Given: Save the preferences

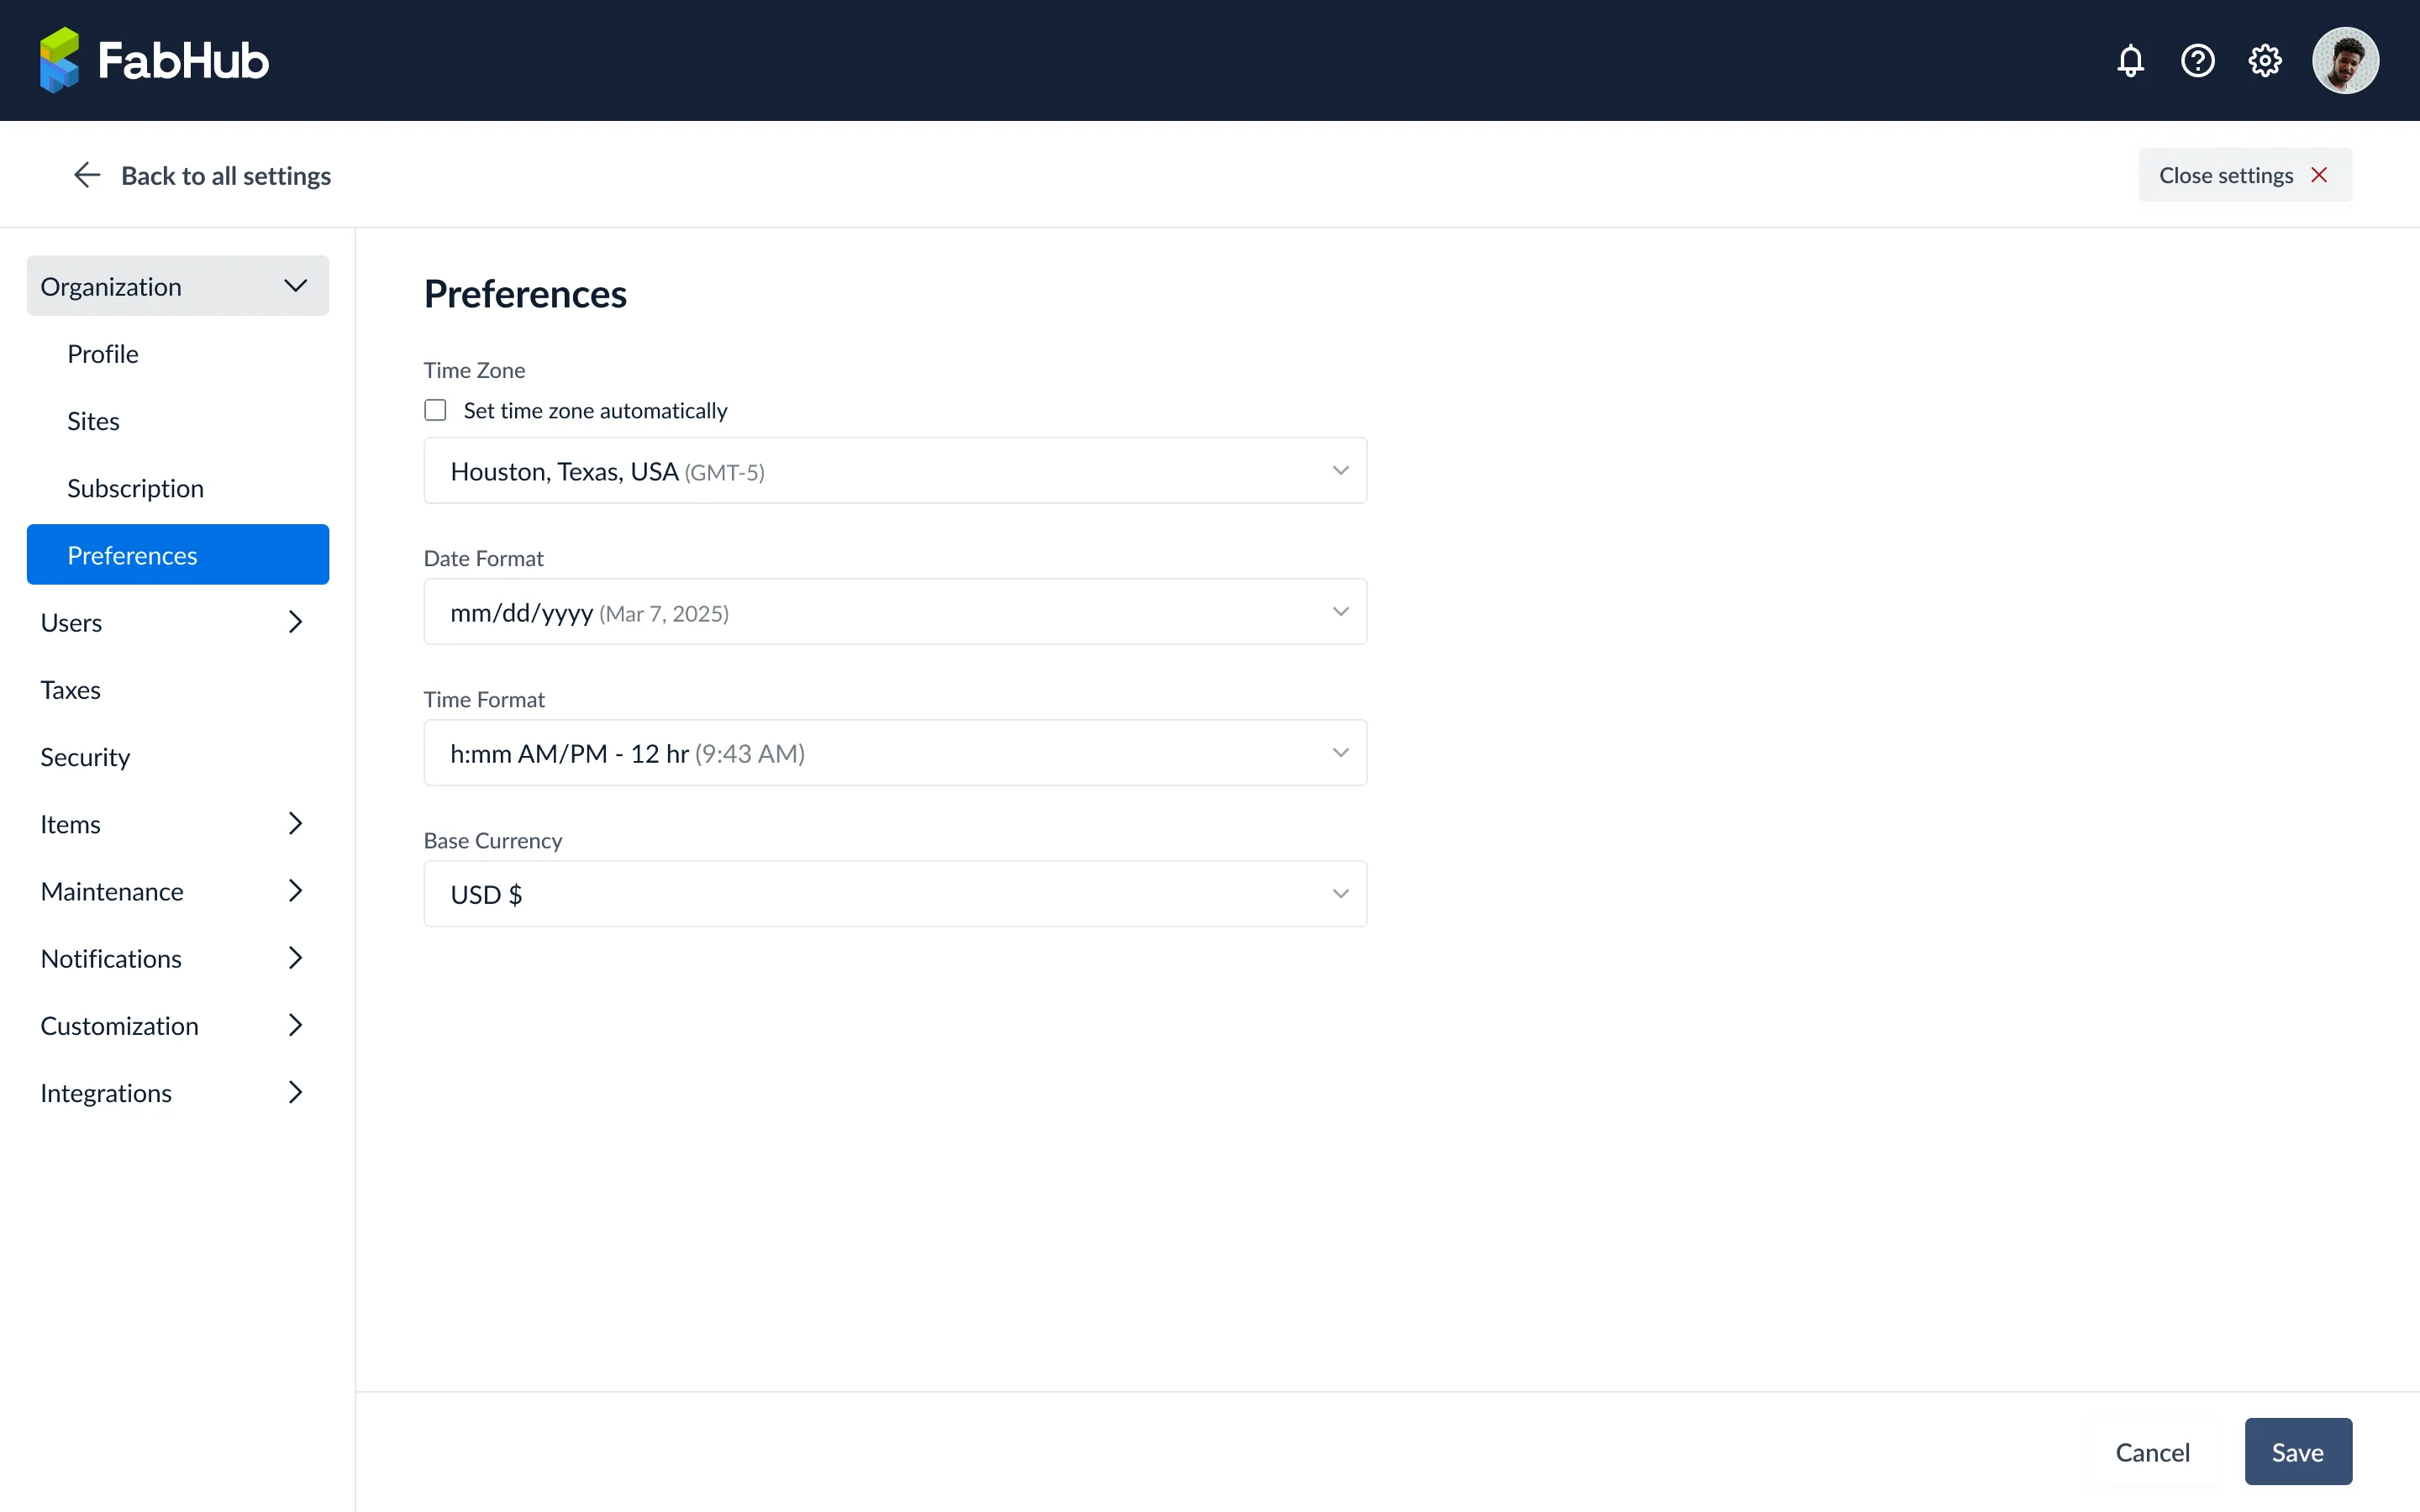Looking at the screenshot, I should pos(2297,1451).
